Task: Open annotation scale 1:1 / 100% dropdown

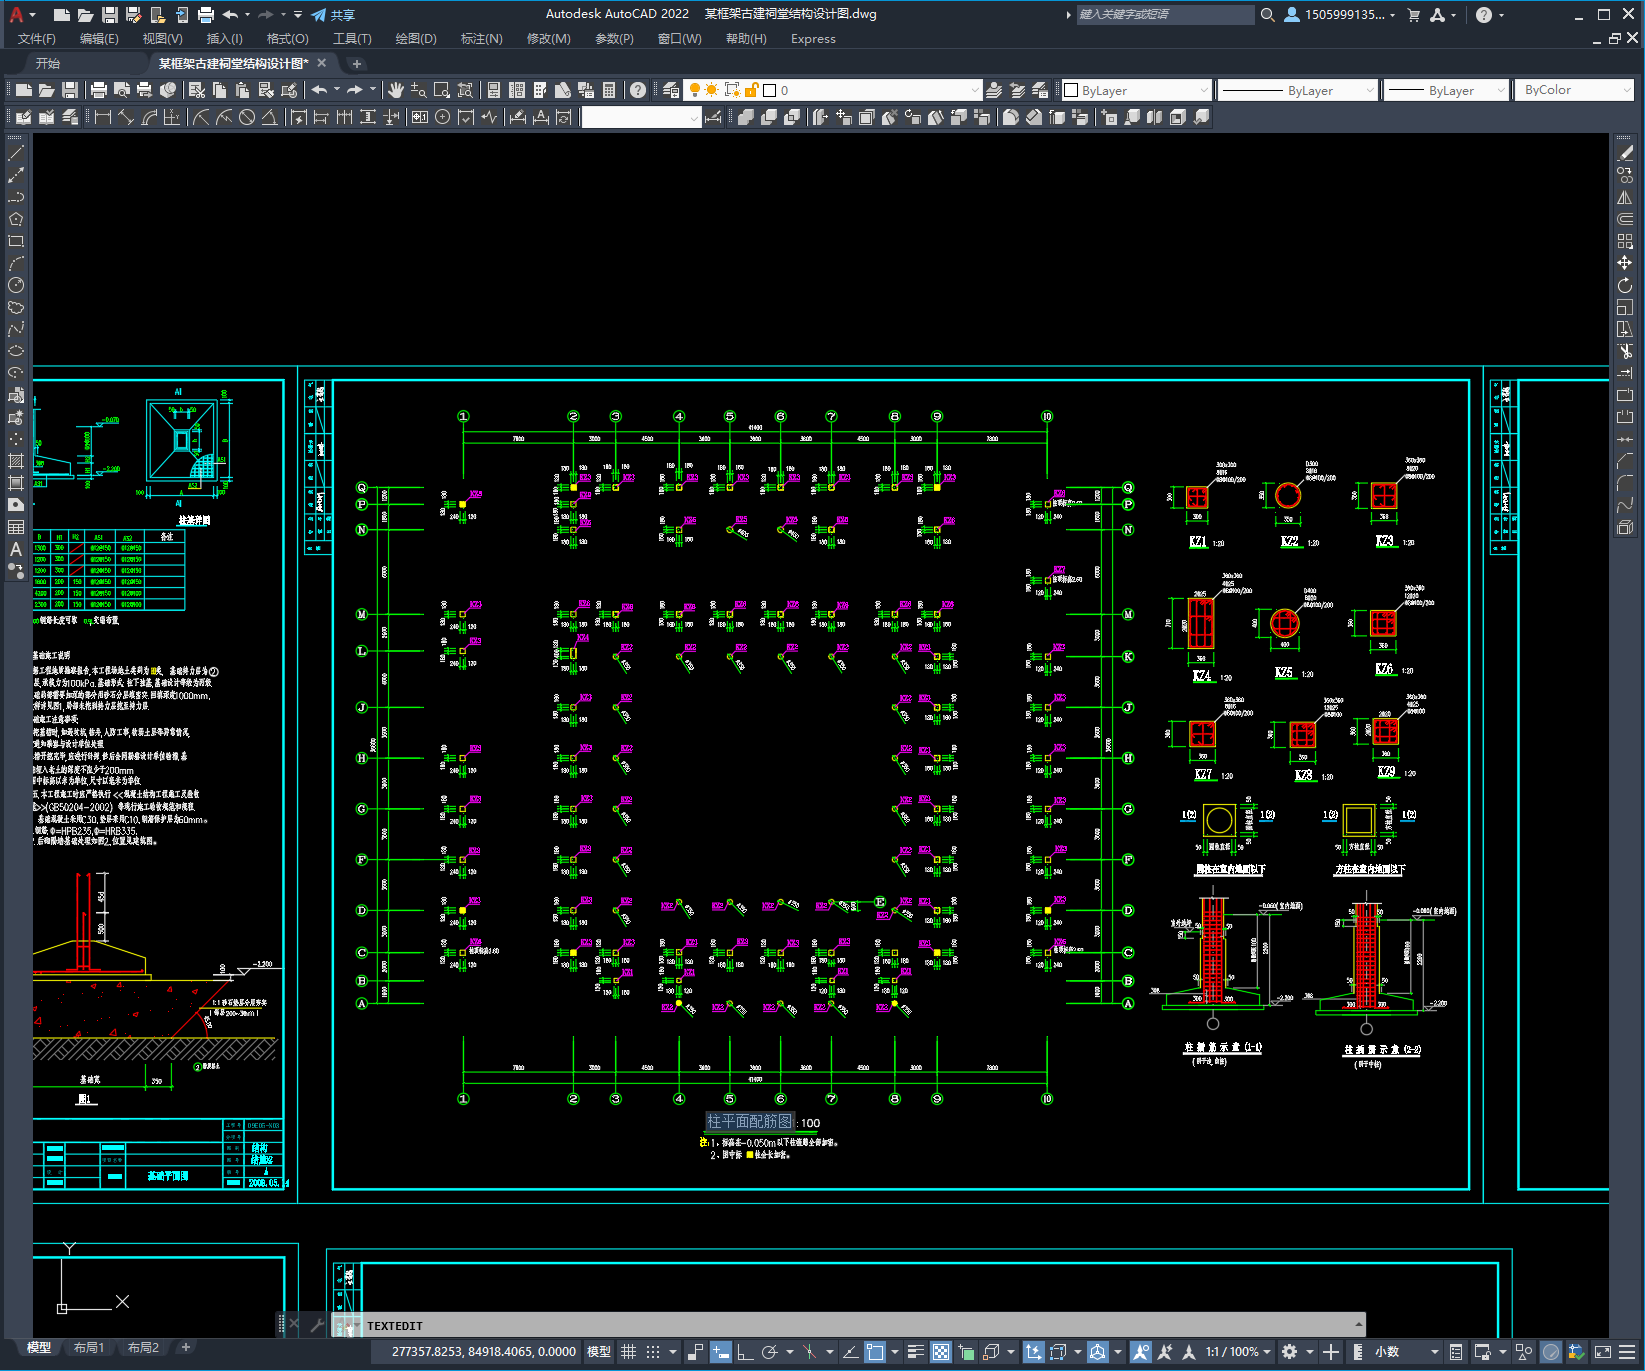Action: coord(1238,1352)
